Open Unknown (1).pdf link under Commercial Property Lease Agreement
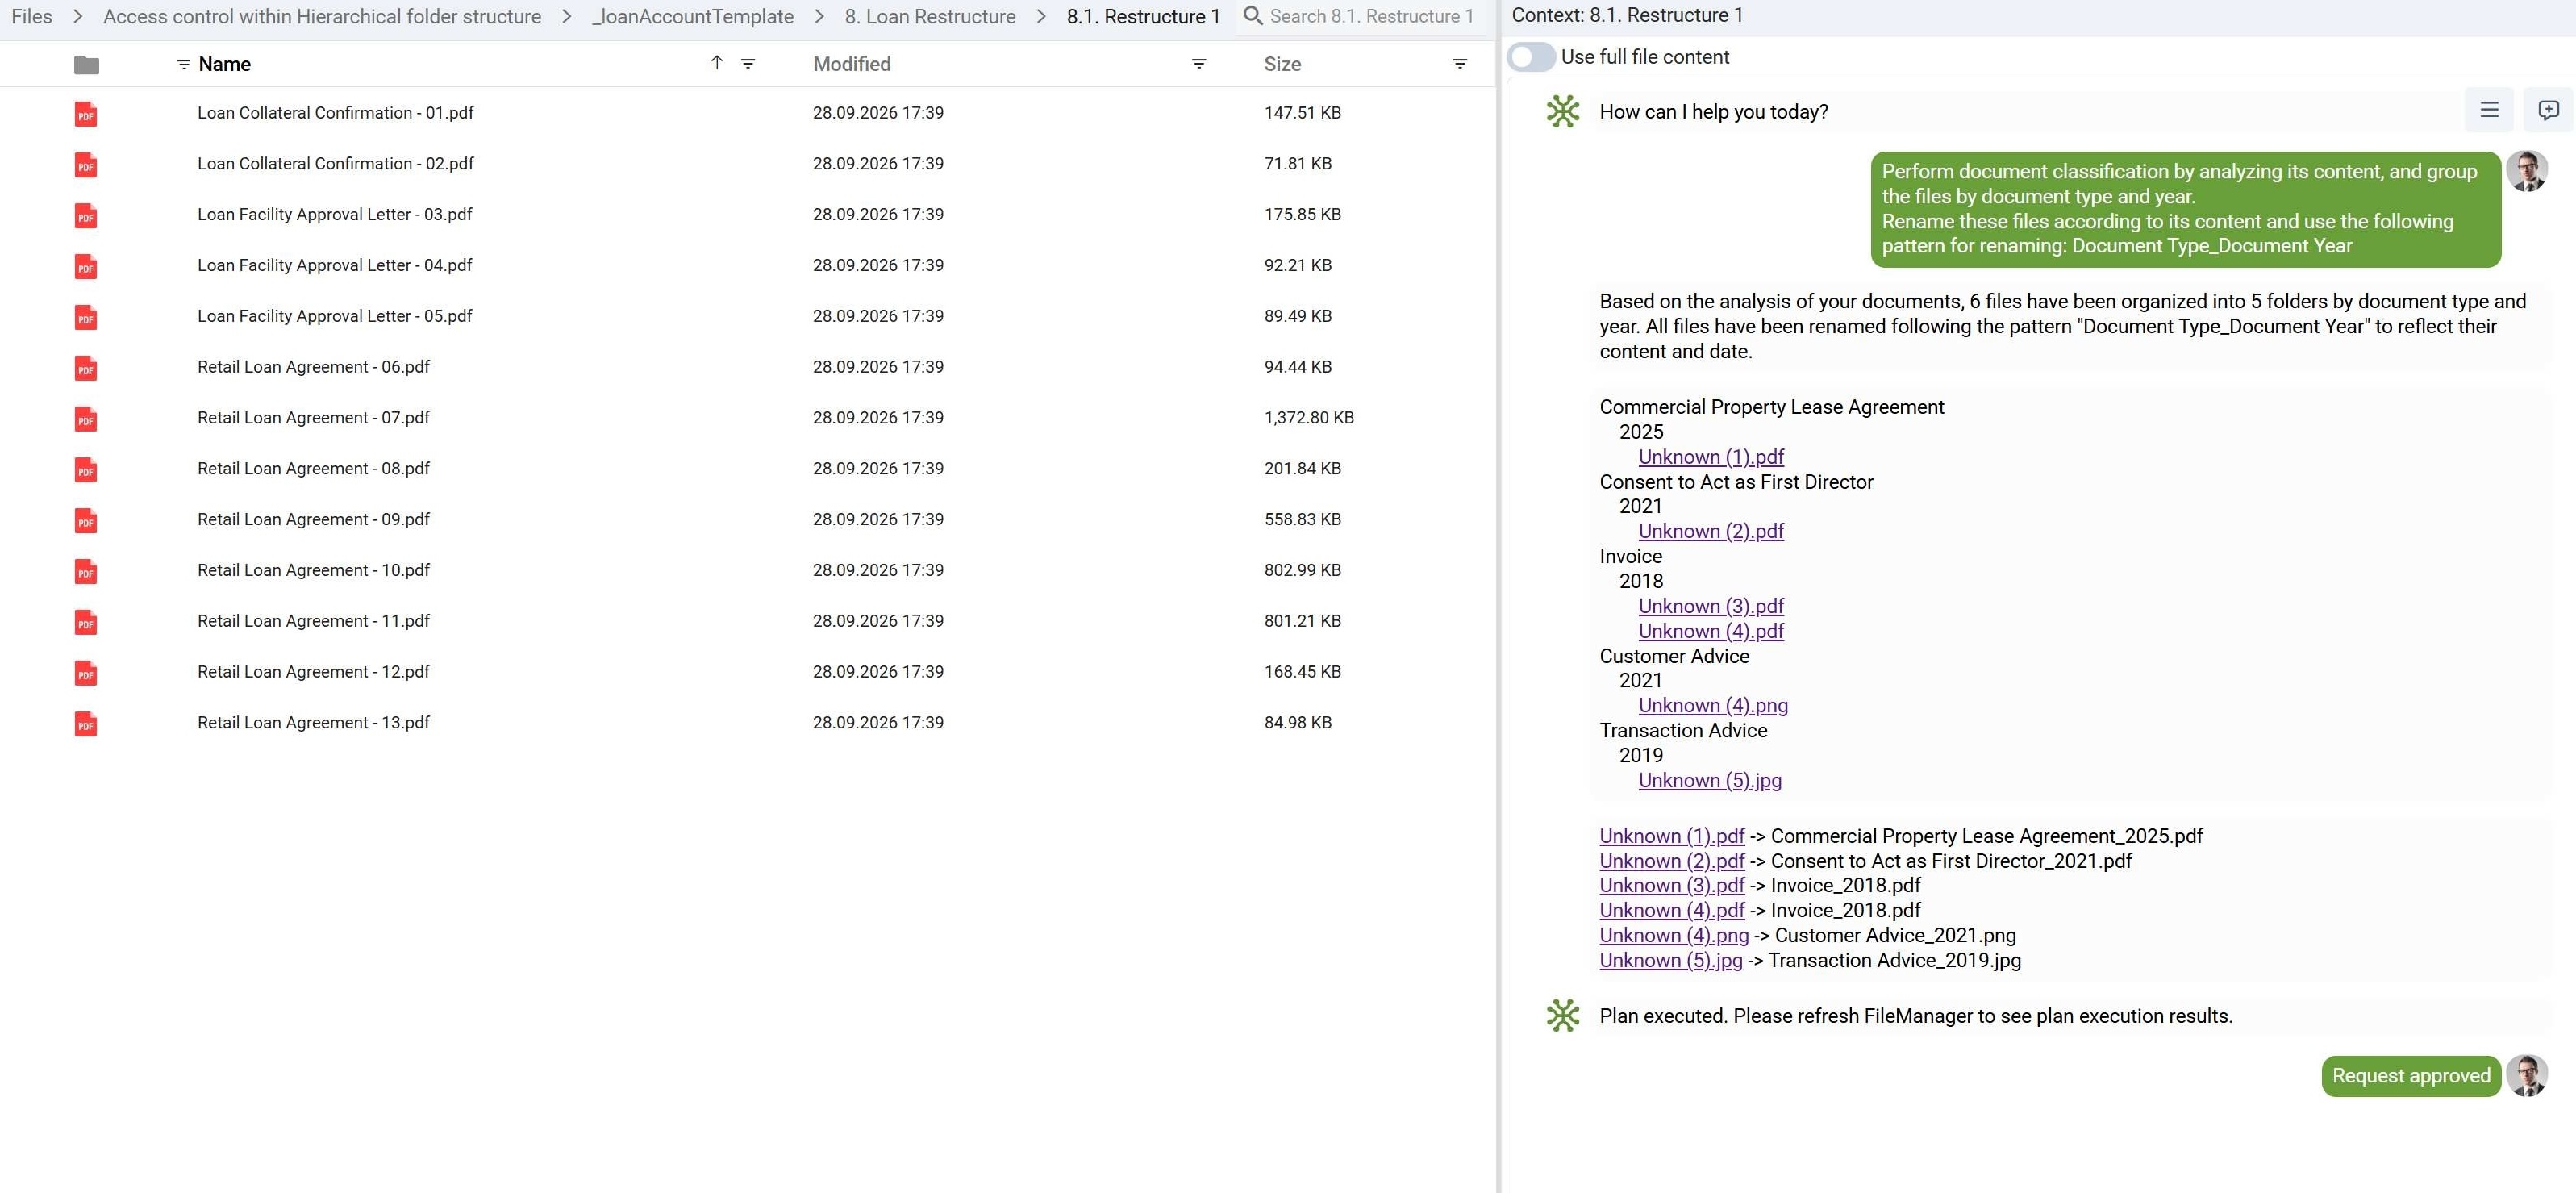This screenshot has width=2576, height=1193. pyautogui.click(x=1711, y=457)
